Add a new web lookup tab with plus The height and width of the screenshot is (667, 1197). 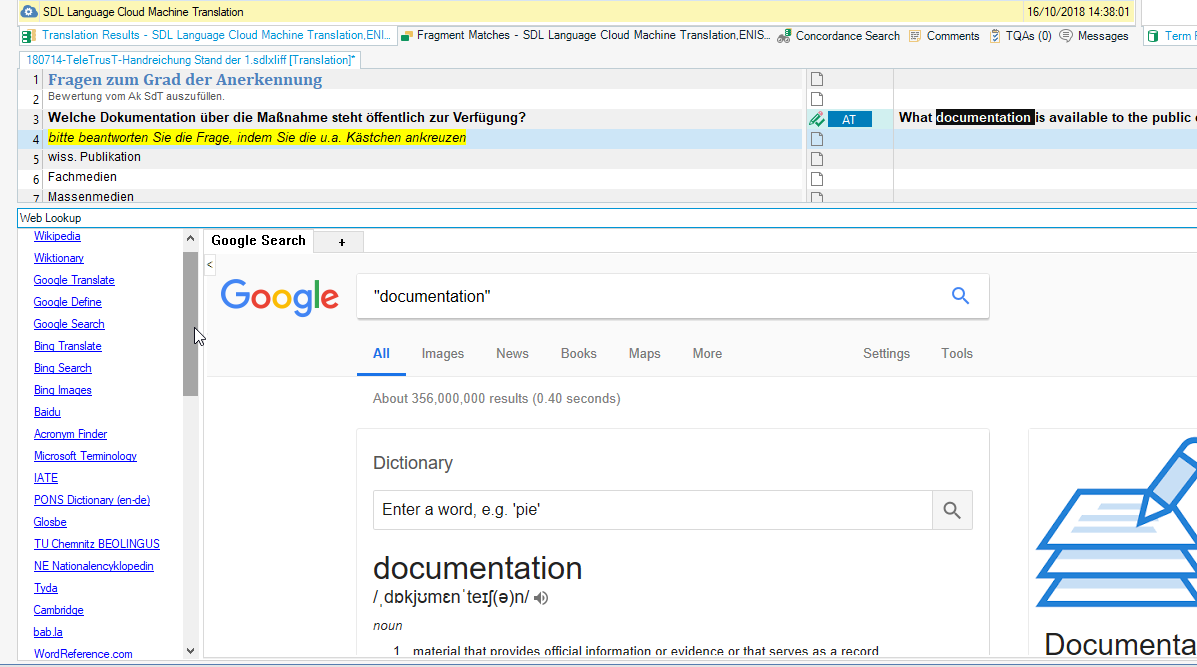point(341,242)
